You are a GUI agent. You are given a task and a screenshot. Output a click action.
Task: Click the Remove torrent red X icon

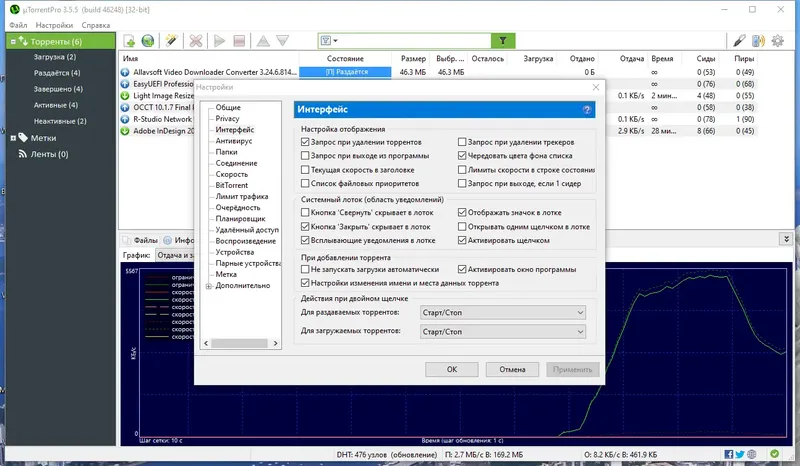(x=195, y=41)
